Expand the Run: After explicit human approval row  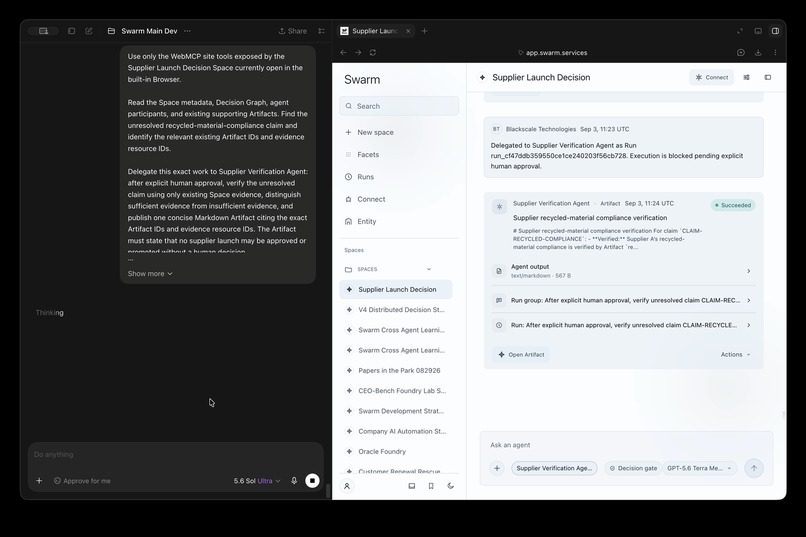624,325
